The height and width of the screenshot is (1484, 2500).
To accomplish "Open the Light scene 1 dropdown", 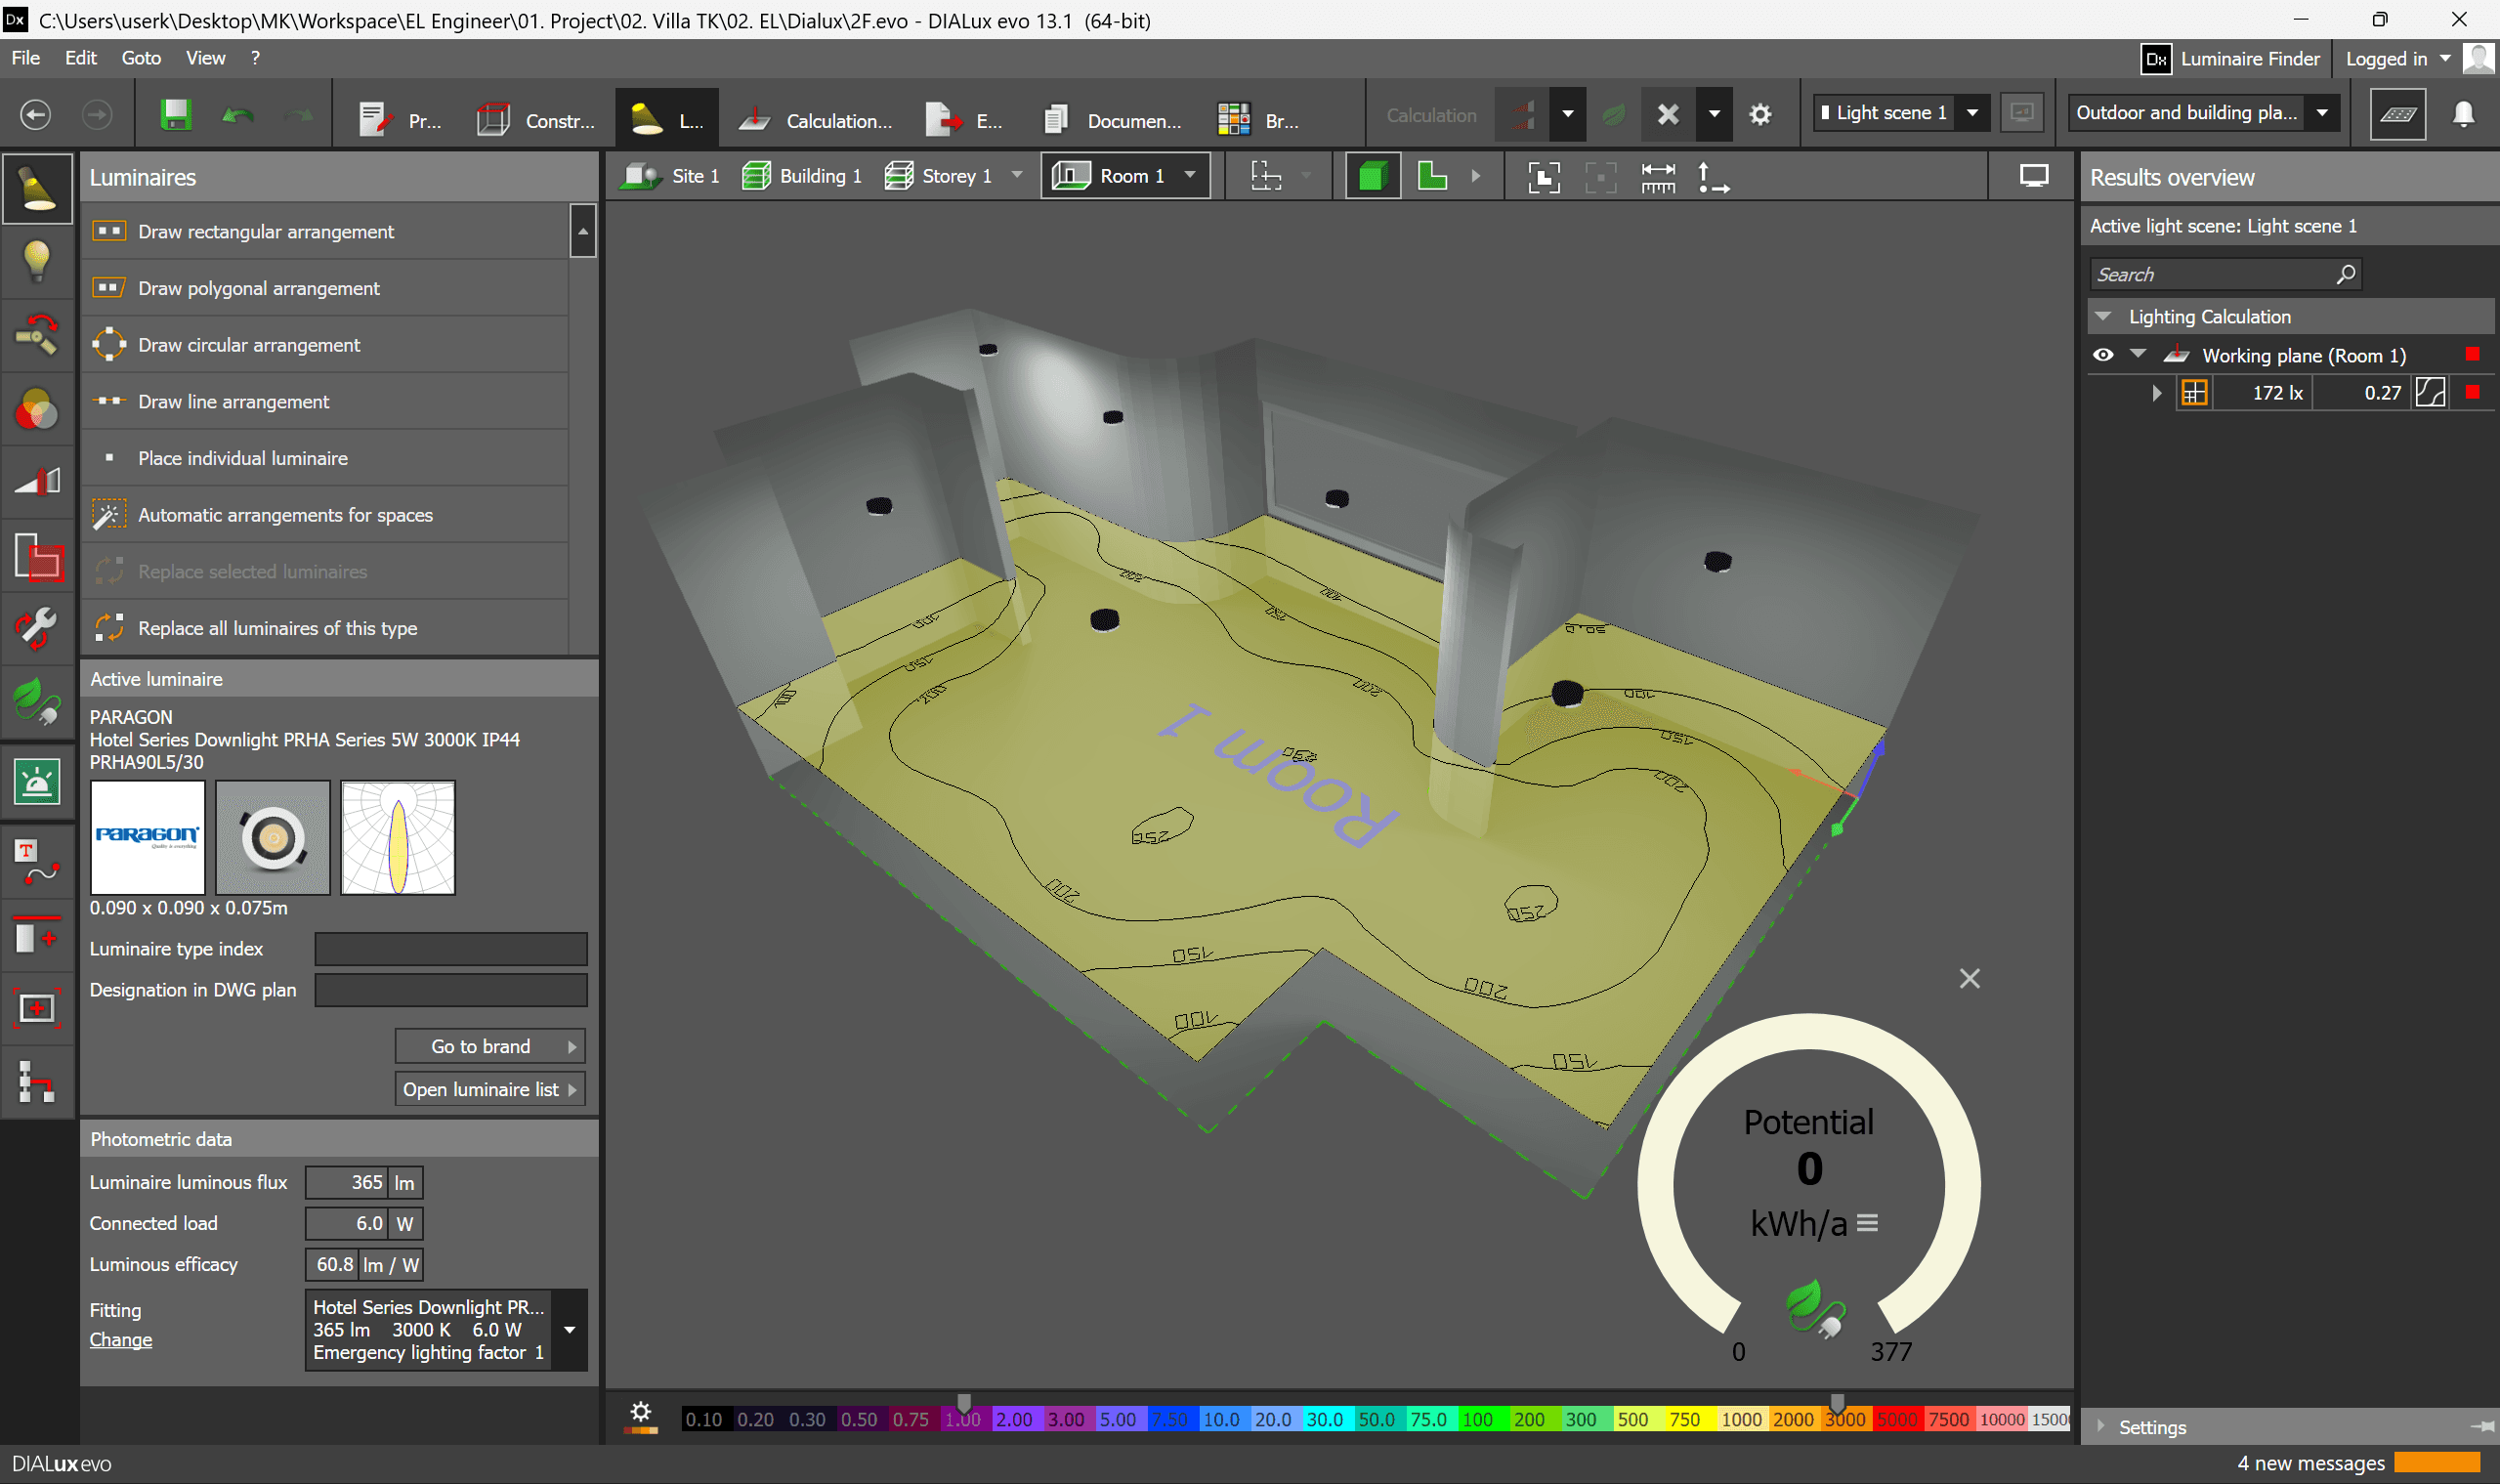I will [x=1972, y=113].
